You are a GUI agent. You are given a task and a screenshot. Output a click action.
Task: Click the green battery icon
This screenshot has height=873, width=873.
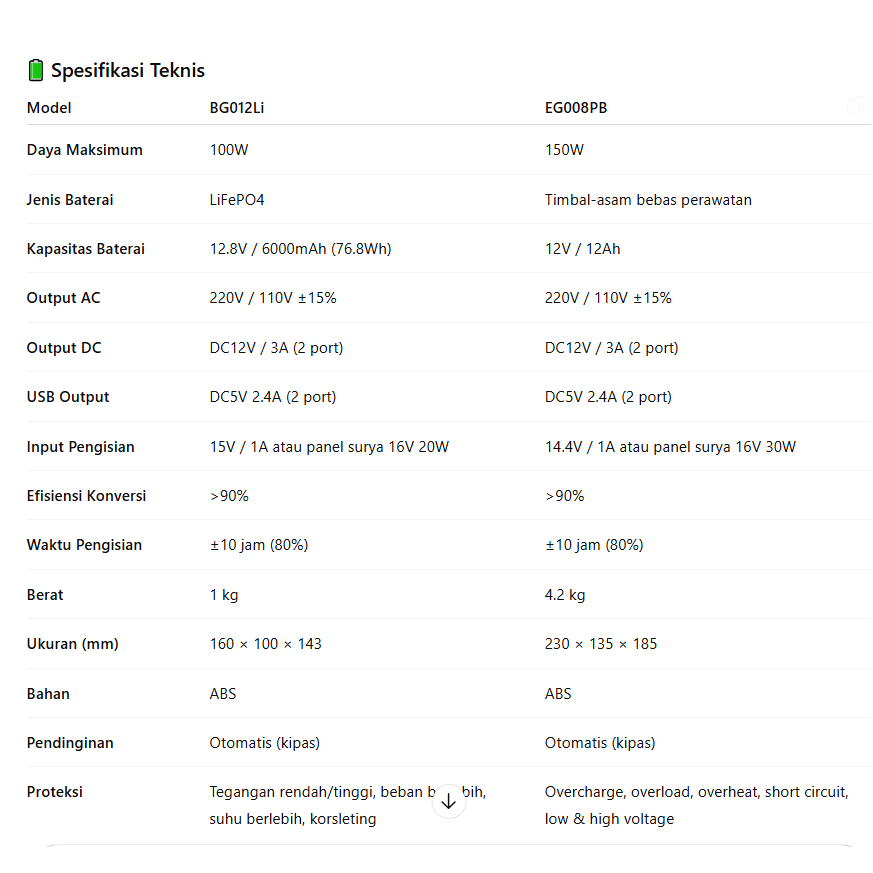pyautogui.click(x=36, y=70)
